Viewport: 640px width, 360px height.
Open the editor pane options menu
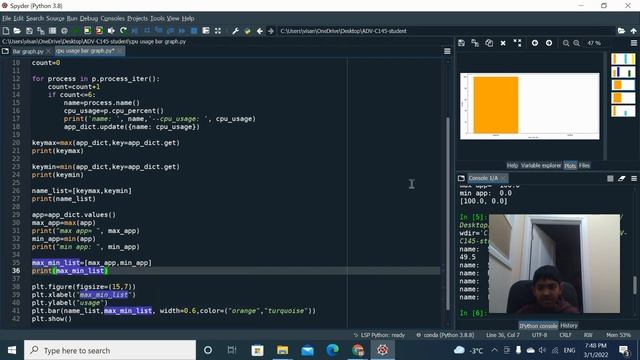447,51
